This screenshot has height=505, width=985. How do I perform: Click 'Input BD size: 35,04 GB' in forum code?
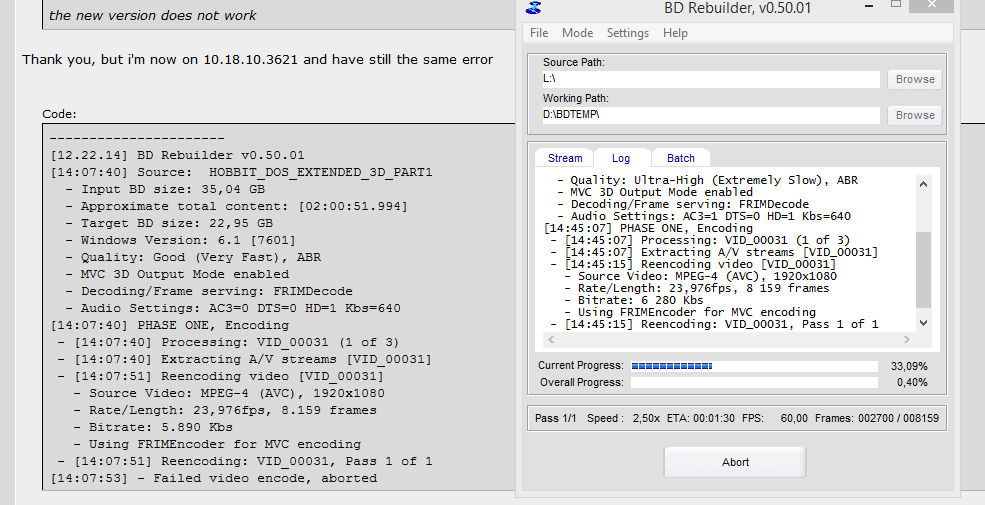(173, 189)
